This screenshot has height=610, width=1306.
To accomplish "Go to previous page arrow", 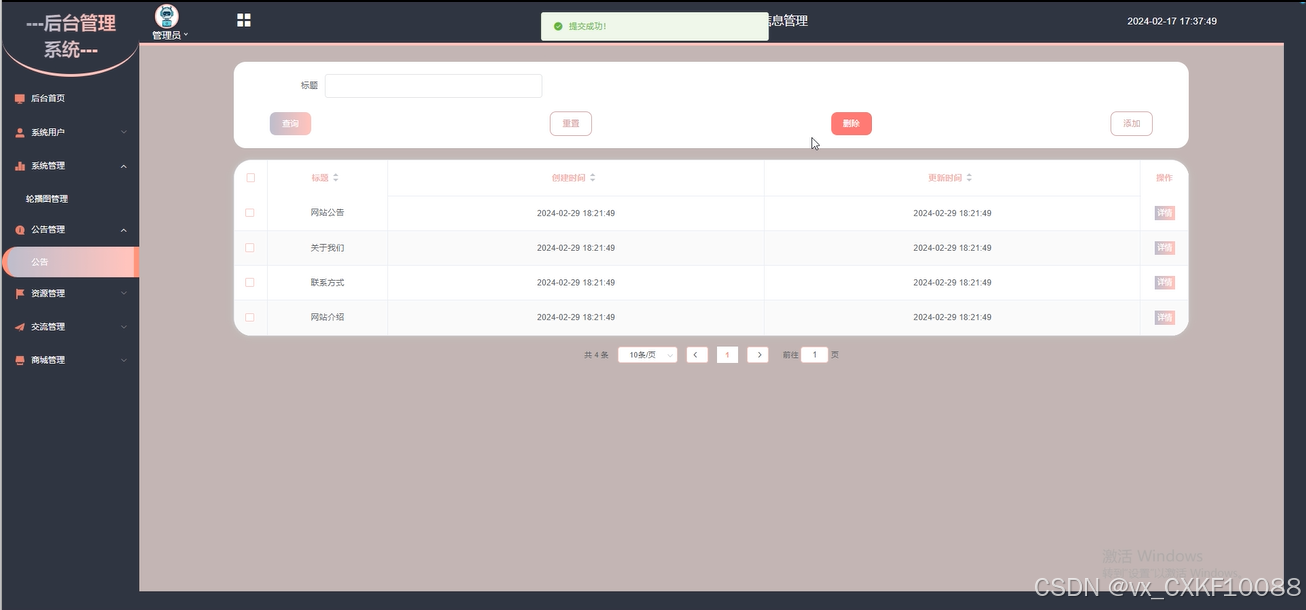I will pos(697,355).
